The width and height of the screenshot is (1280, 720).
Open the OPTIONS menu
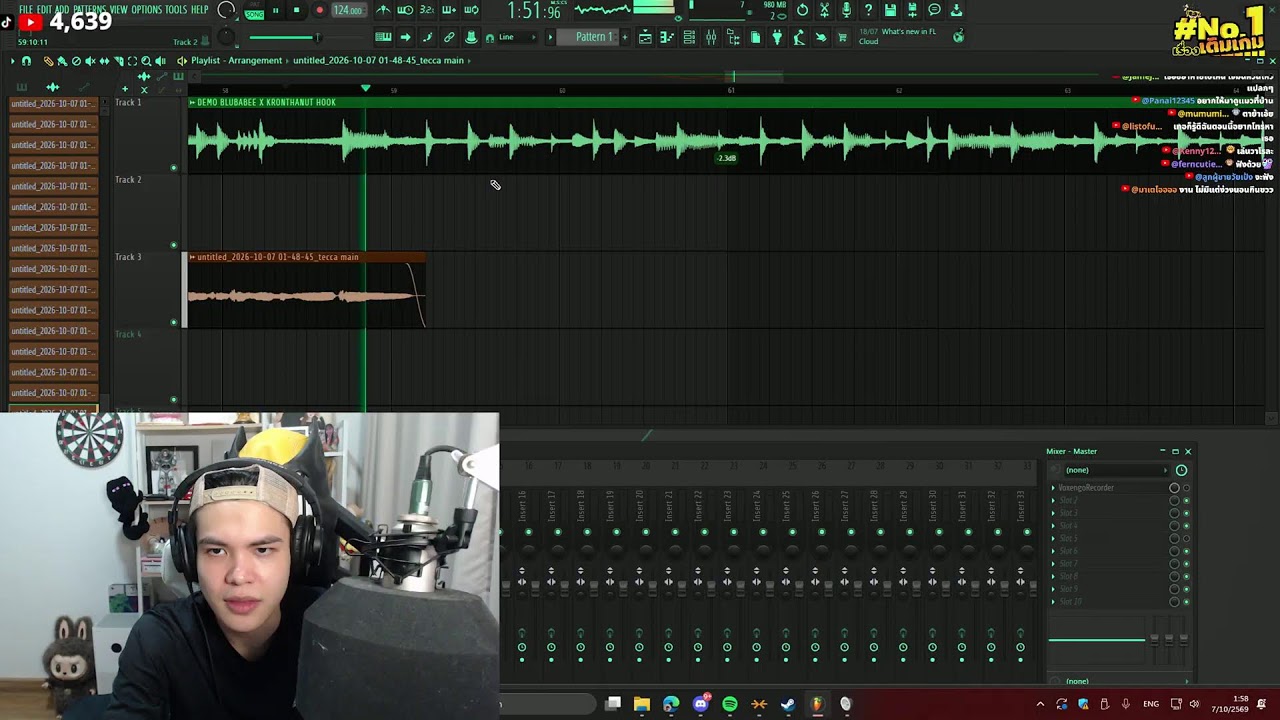tap(146, 10)
